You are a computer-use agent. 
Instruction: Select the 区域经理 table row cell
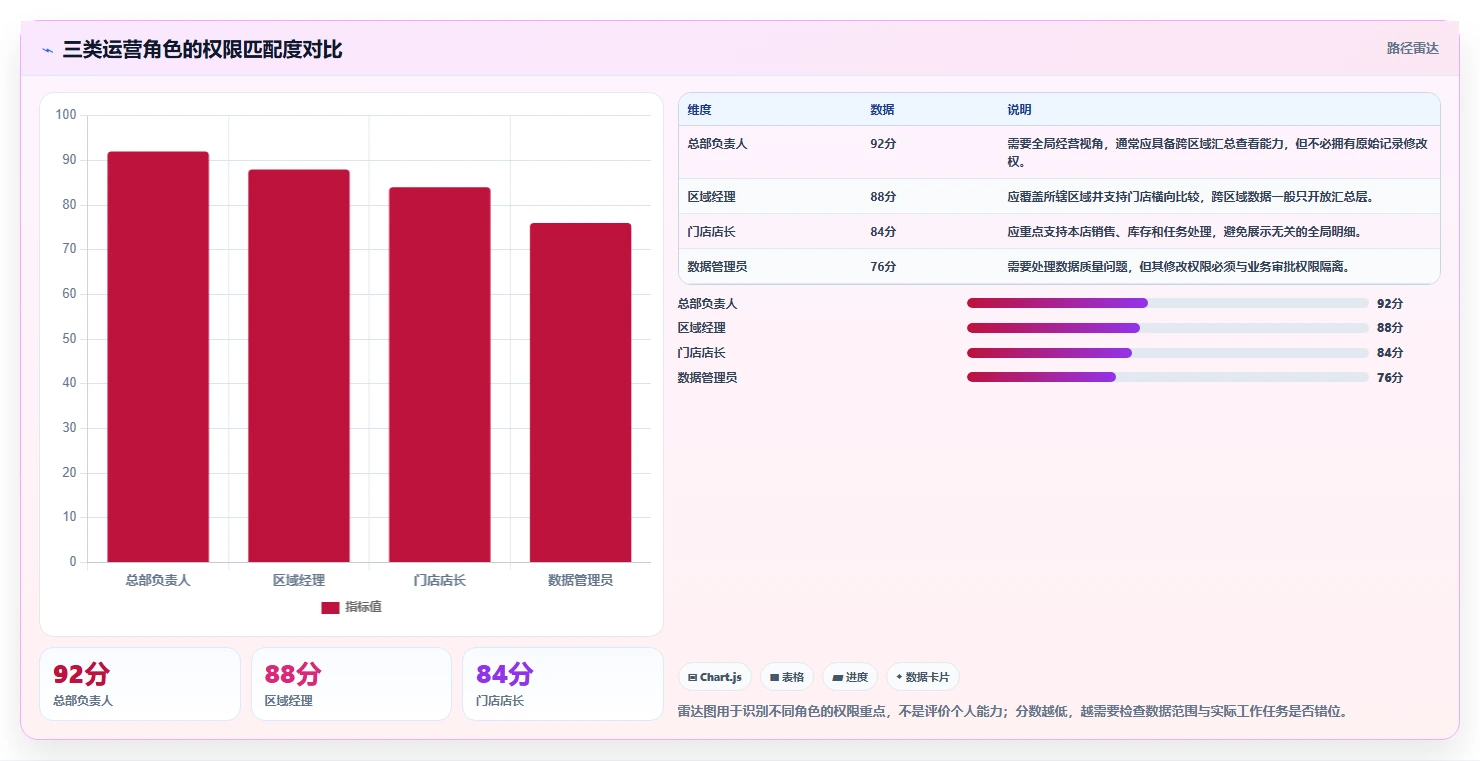[x=712, y=197]
